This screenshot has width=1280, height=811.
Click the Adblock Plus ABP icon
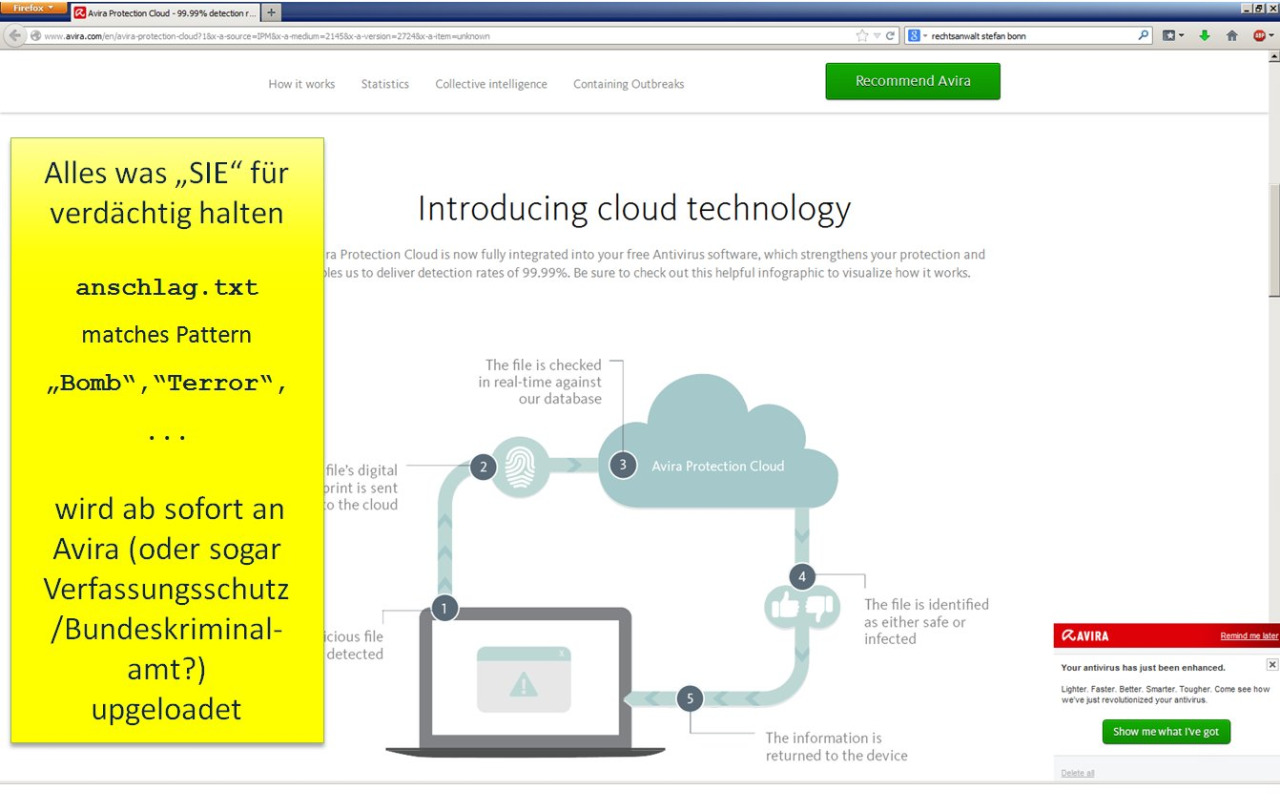pos(1258,35)
